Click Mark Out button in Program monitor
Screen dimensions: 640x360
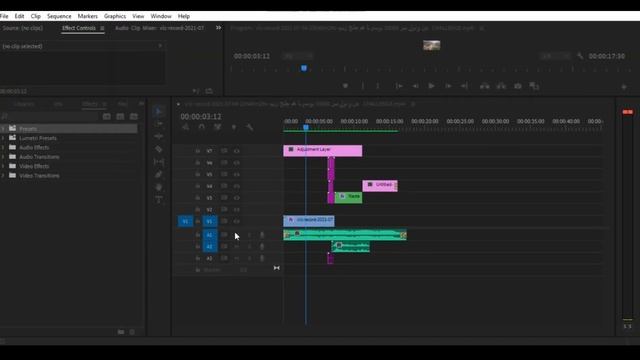pyautogui.click(x=378, y=86)
